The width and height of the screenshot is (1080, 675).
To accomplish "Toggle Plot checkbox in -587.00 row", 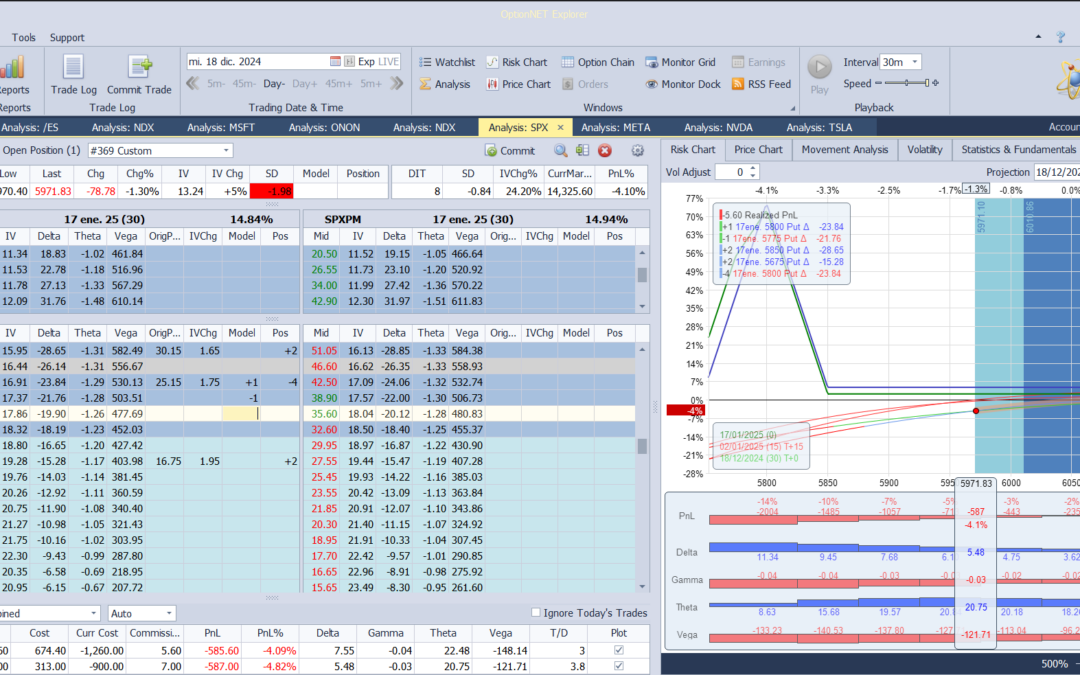I will tap(619, 666).
